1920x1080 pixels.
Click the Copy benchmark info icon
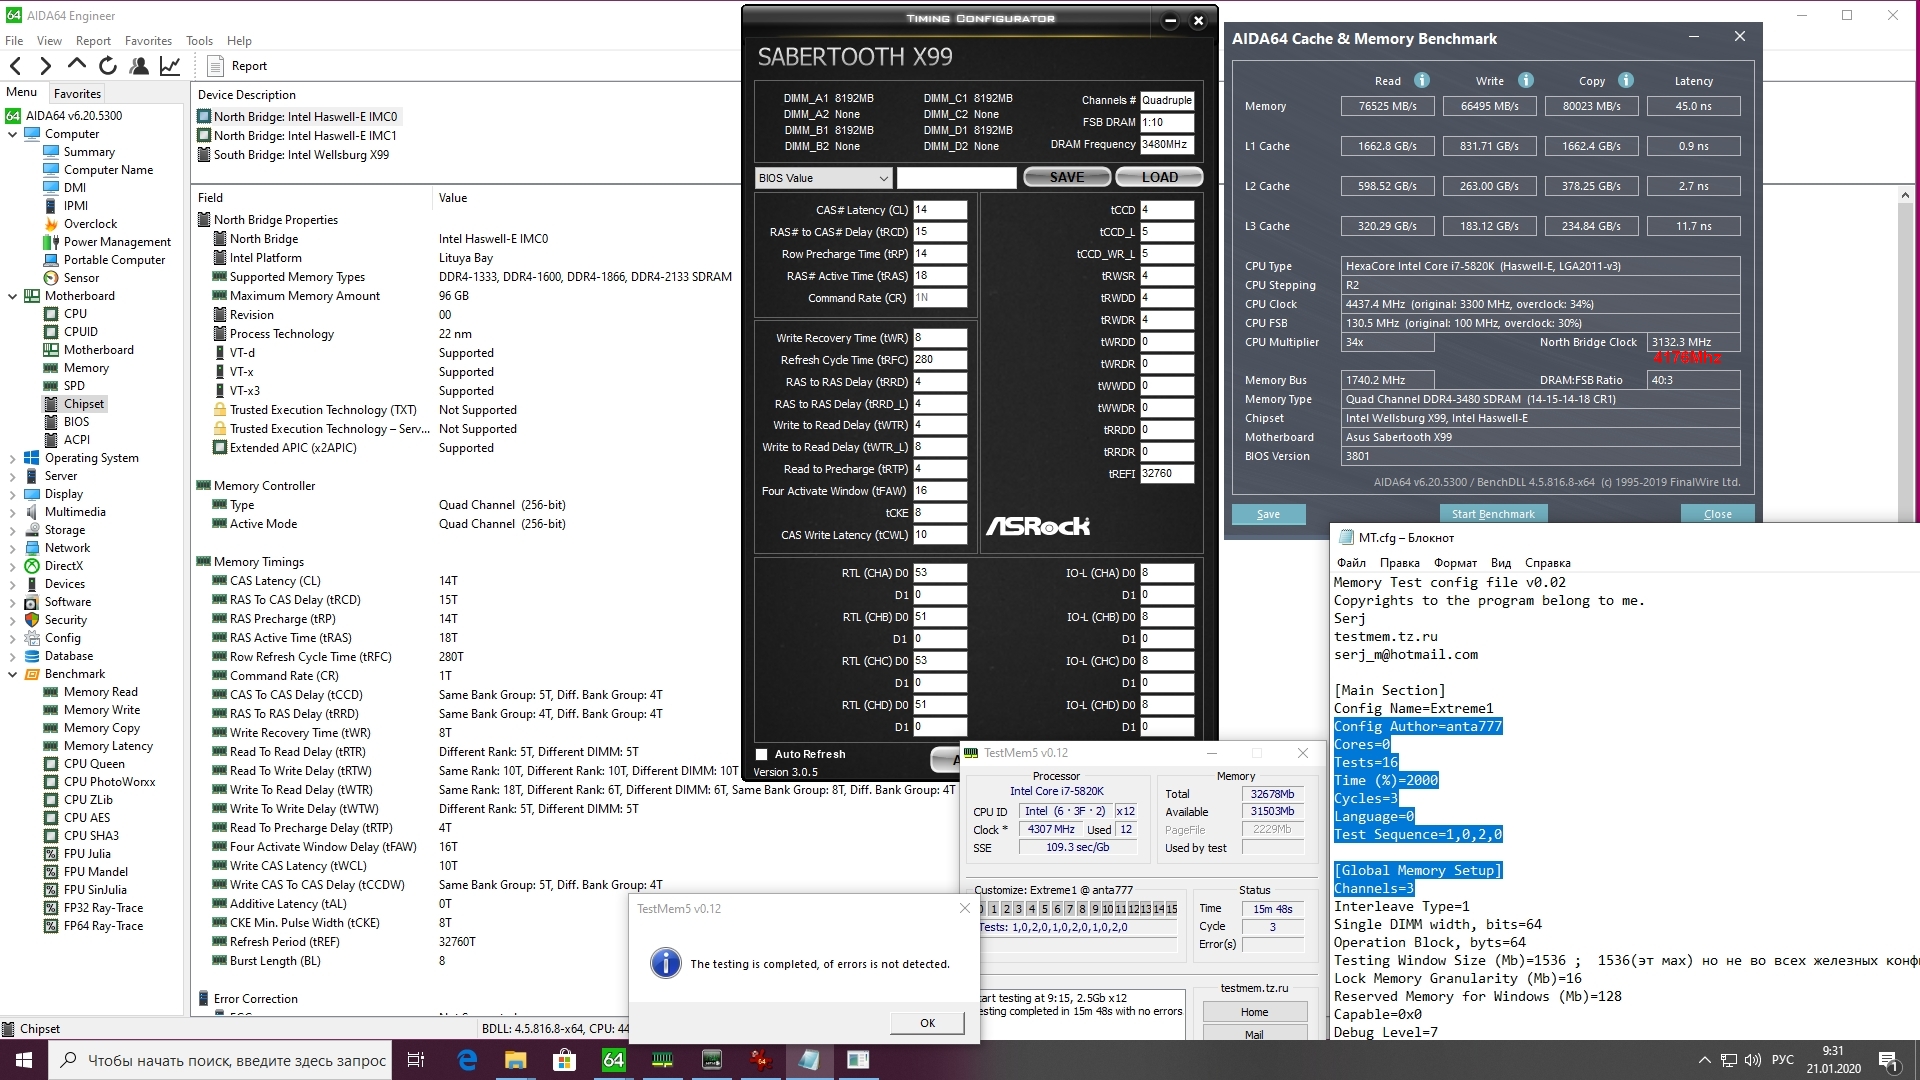1625,81
